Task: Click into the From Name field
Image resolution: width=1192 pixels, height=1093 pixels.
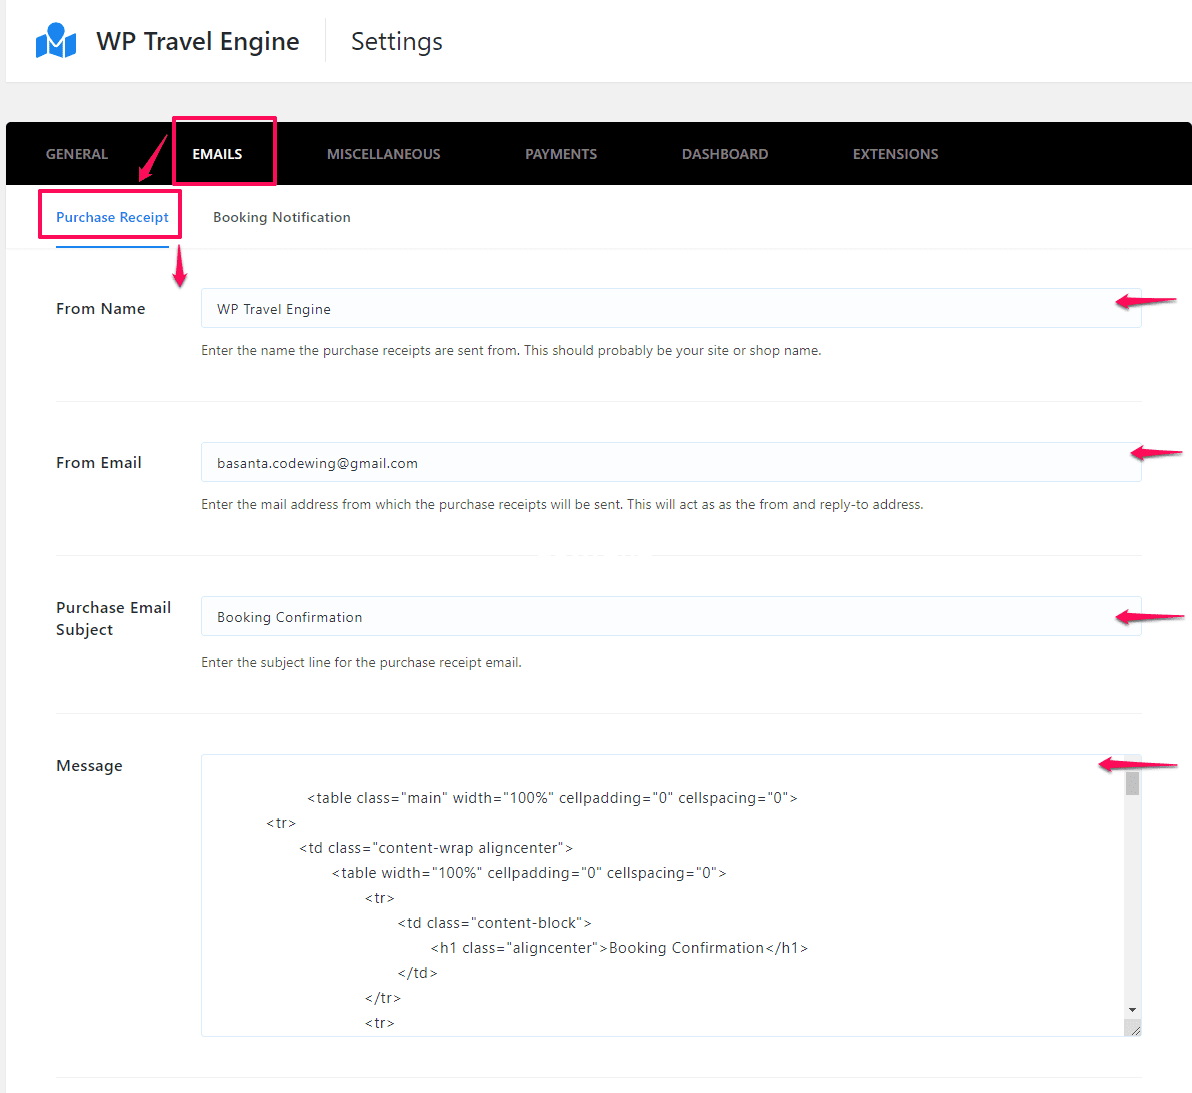Action: (x=671, y=309)
